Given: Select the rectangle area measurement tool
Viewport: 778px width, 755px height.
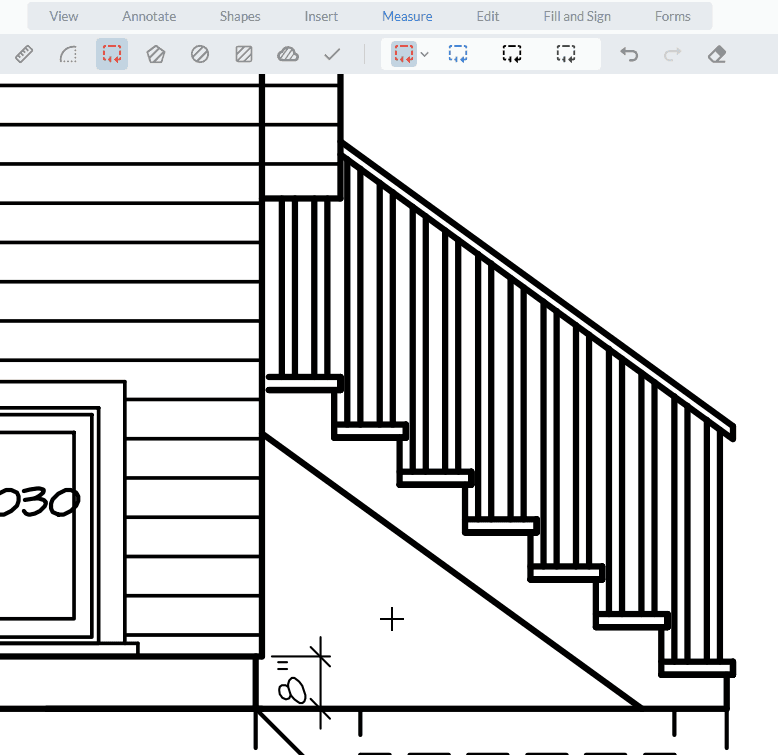Looking at the screenshot, I should tap(244, 54).
